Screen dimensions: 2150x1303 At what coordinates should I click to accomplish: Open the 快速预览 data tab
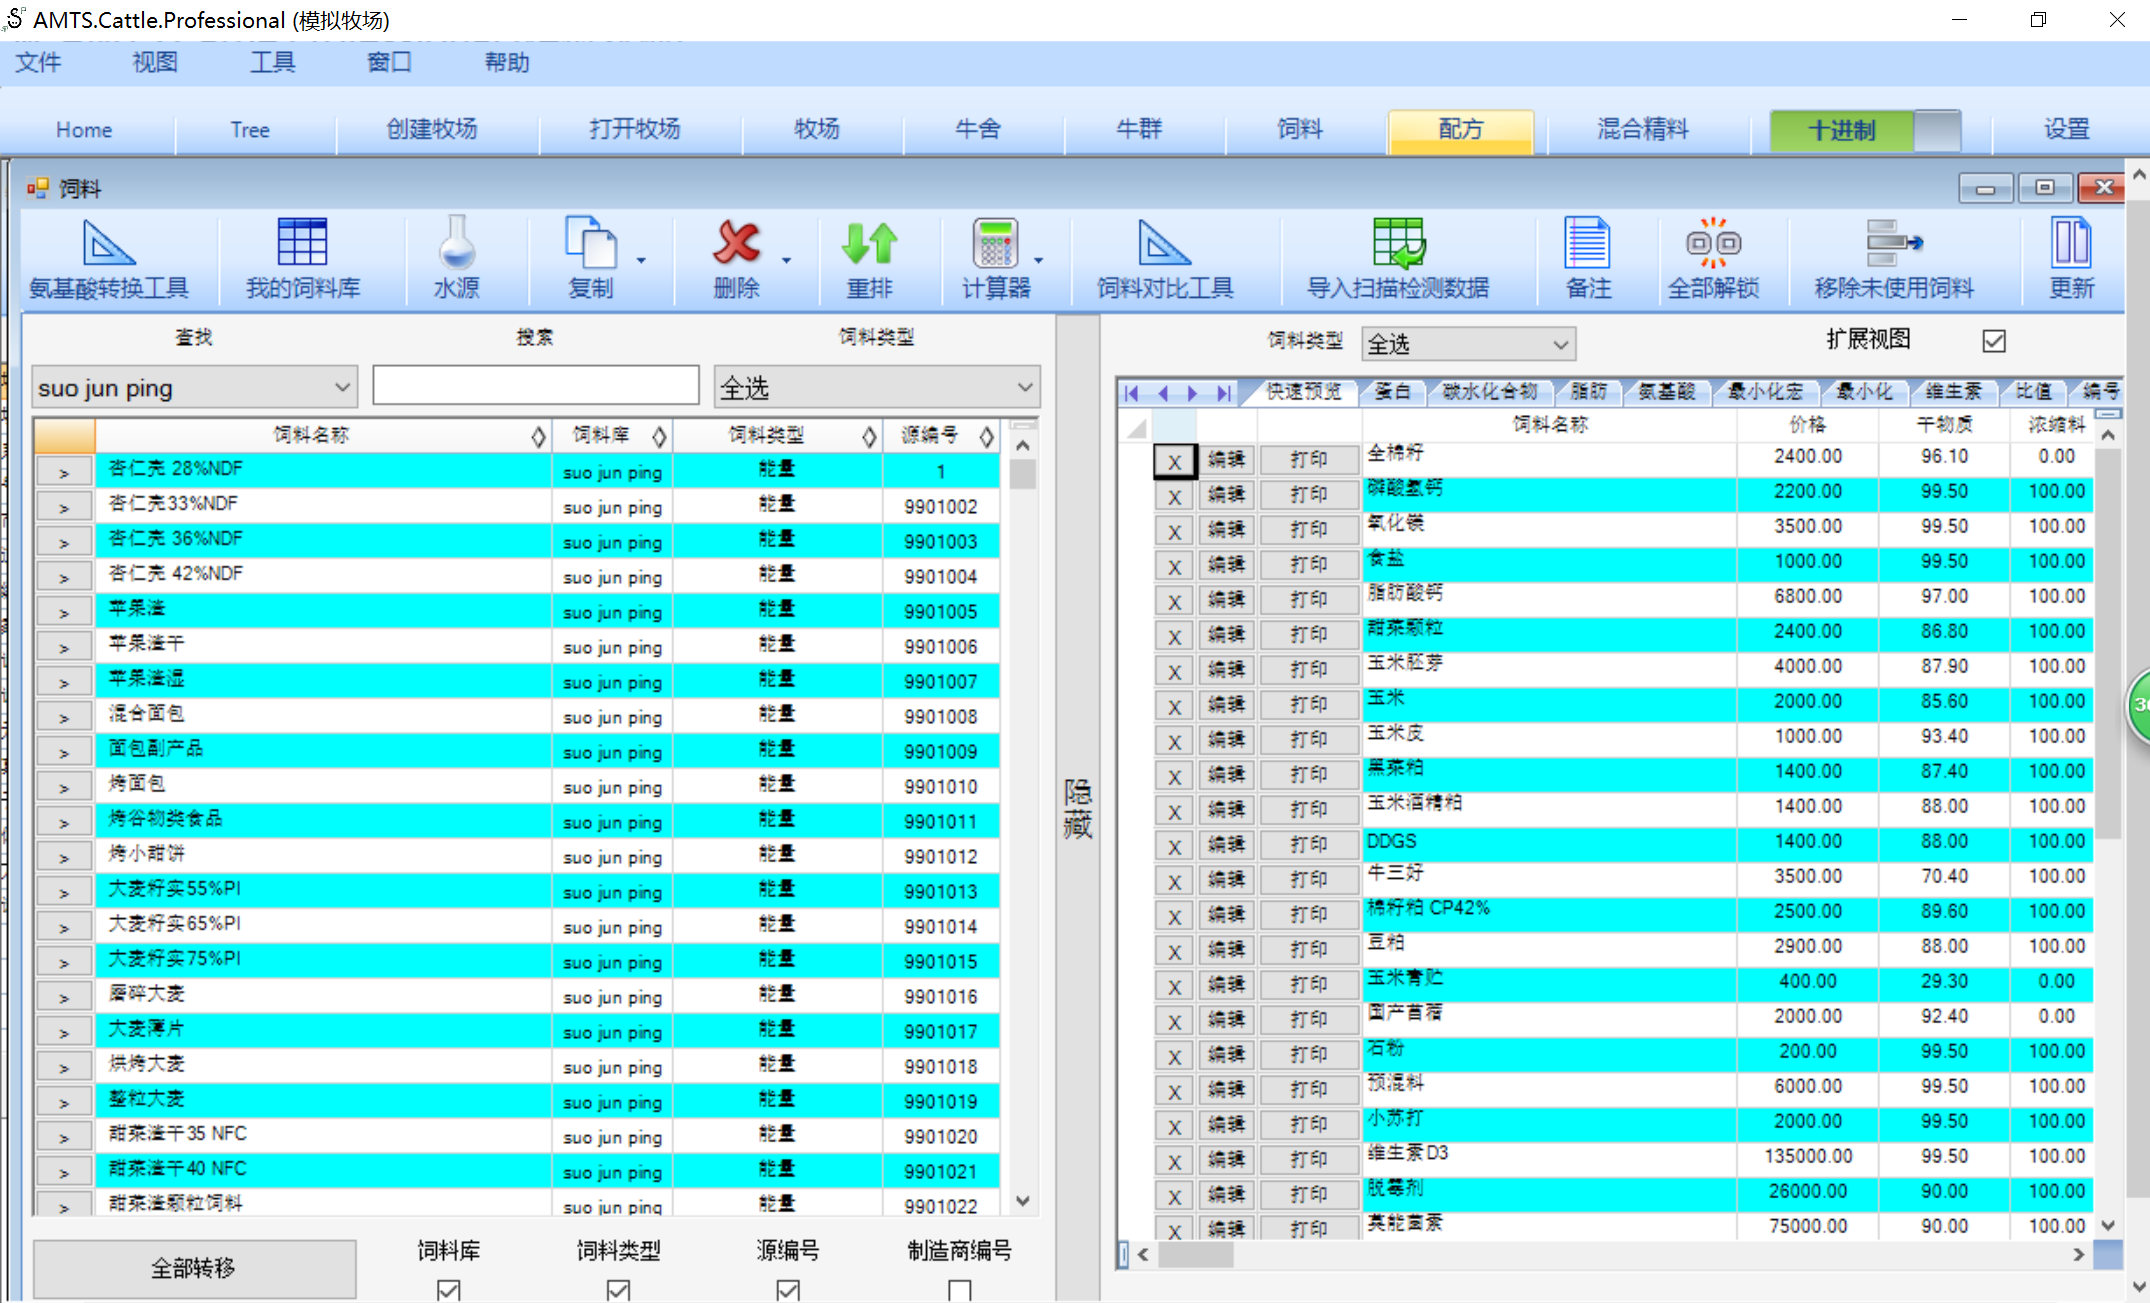[1303, 392]
